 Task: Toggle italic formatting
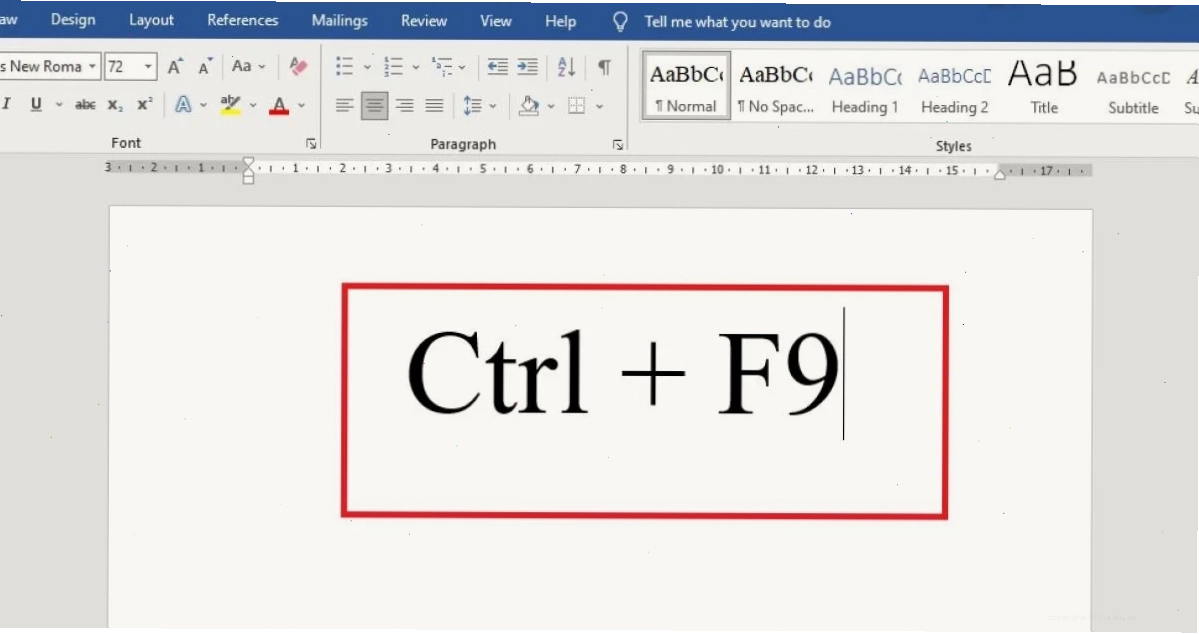coord(7,104)
